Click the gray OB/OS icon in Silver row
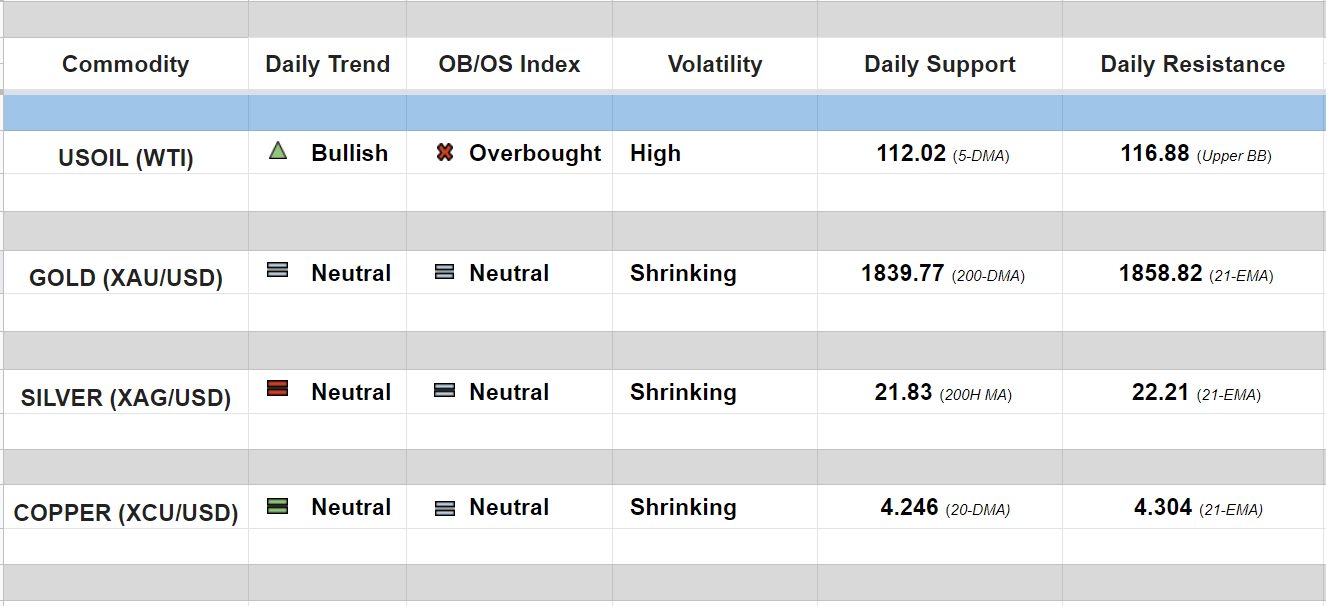The height and width of the screenshot is (606, 1326). pos(445,391)
